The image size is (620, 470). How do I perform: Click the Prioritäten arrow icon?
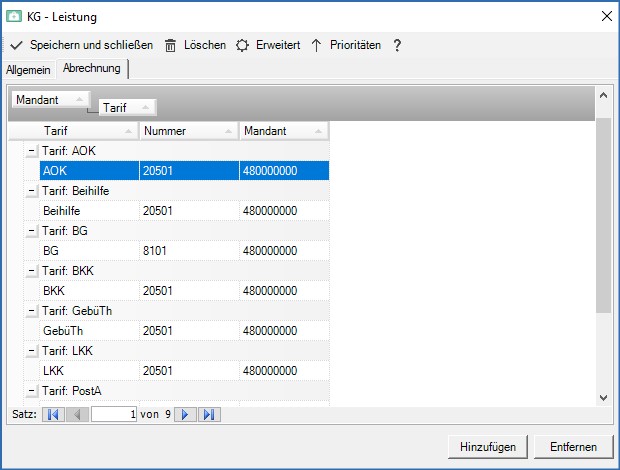coord(317,46)
